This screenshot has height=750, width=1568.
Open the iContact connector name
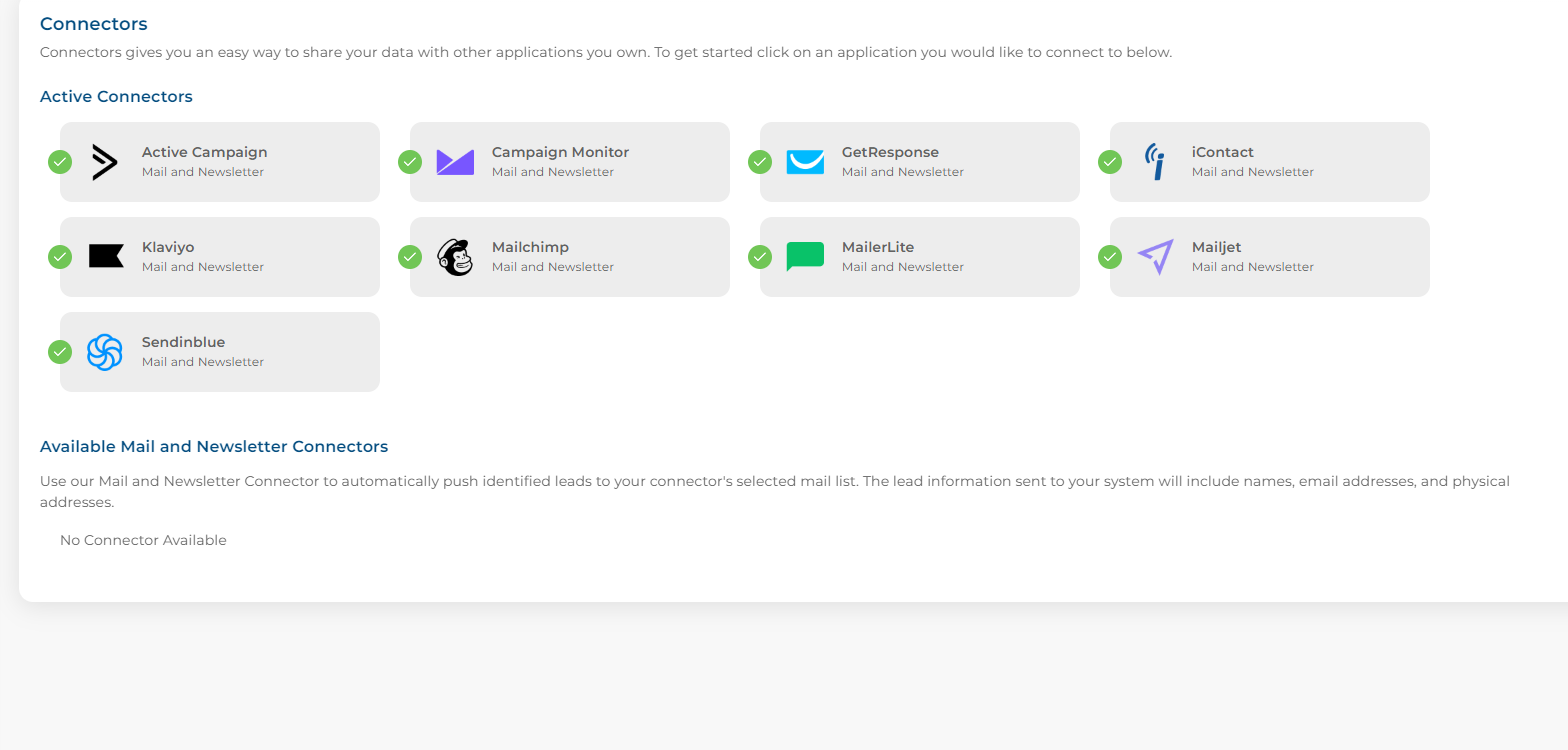1223,152
